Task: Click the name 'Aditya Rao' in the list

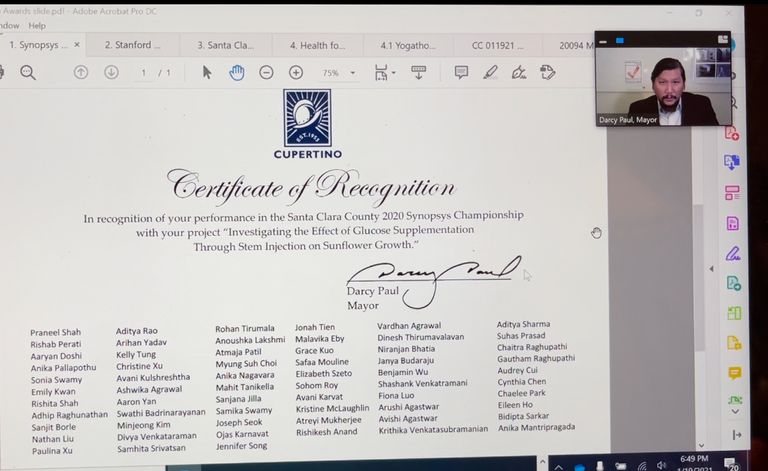Action: click(x=137, y=331)
